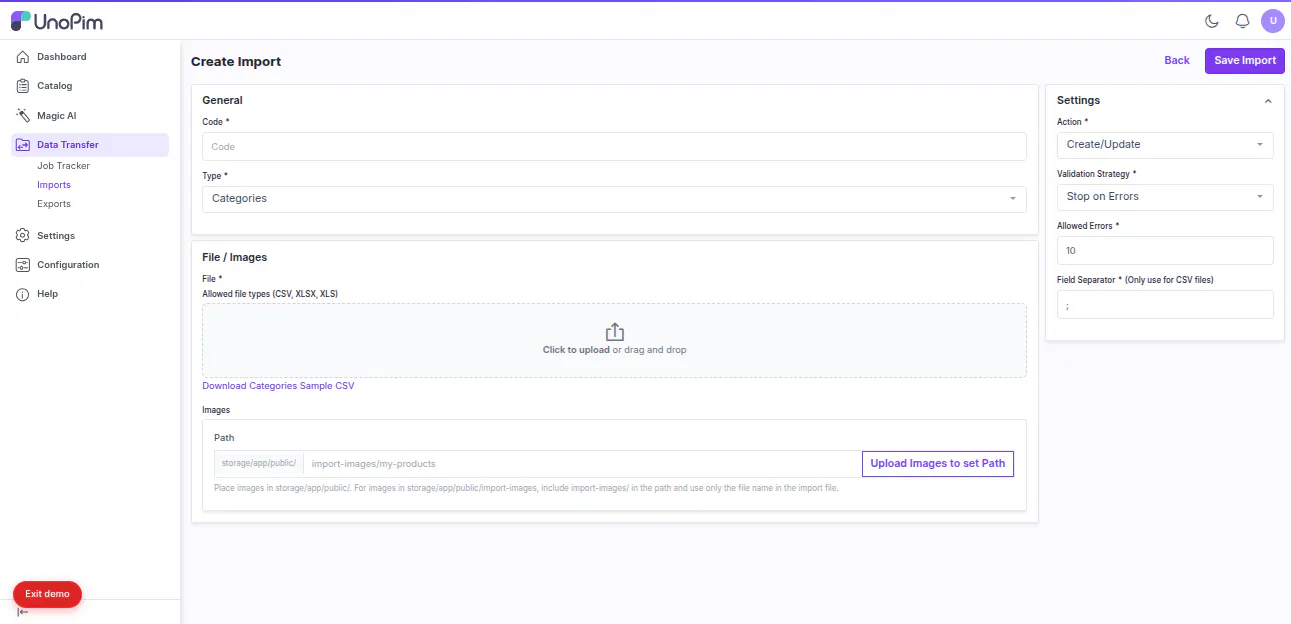The height and width of the screenshot is (624, 1291).
Task: Open Validation Strategy dropdown
Action: [x=1165, y=197]
